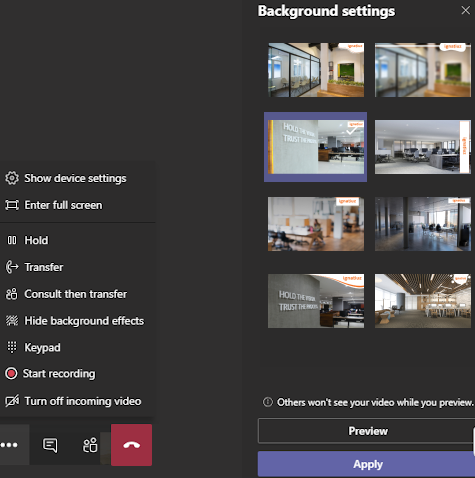This screenshot has height=478, width=475.
Task: Open the more actions ellipsis button
Action: click(9, 445)
